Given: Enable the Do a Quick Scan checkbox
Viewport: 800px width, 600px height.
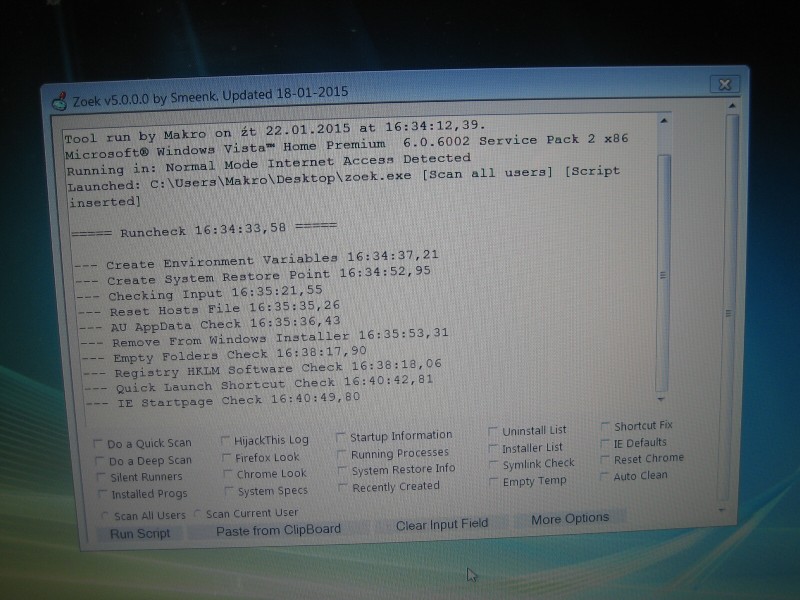Looking at the screenshot, I should pos(98,443).
